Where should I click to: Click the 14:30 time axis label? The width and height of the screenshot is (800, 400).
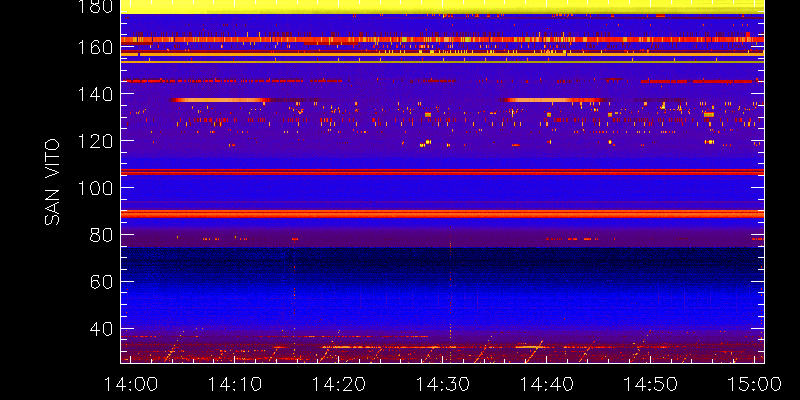point(442,384)
